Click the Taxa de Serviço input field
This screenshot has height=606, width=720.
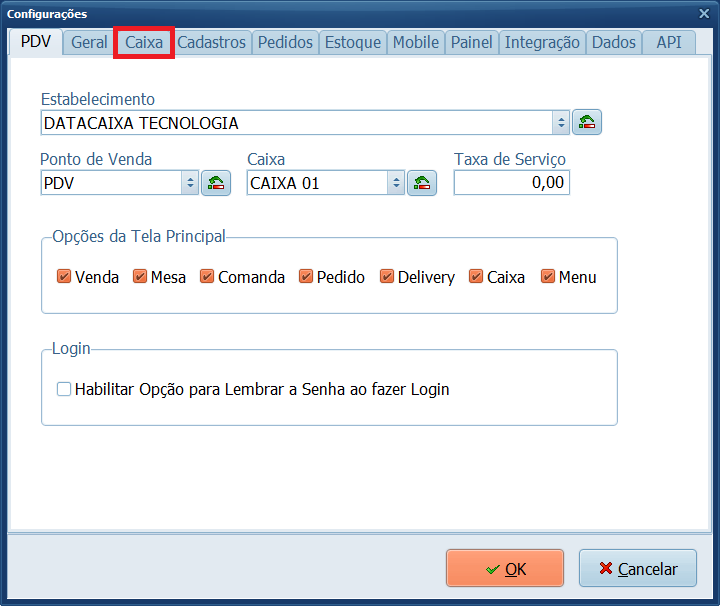click(x=511, y=183)
